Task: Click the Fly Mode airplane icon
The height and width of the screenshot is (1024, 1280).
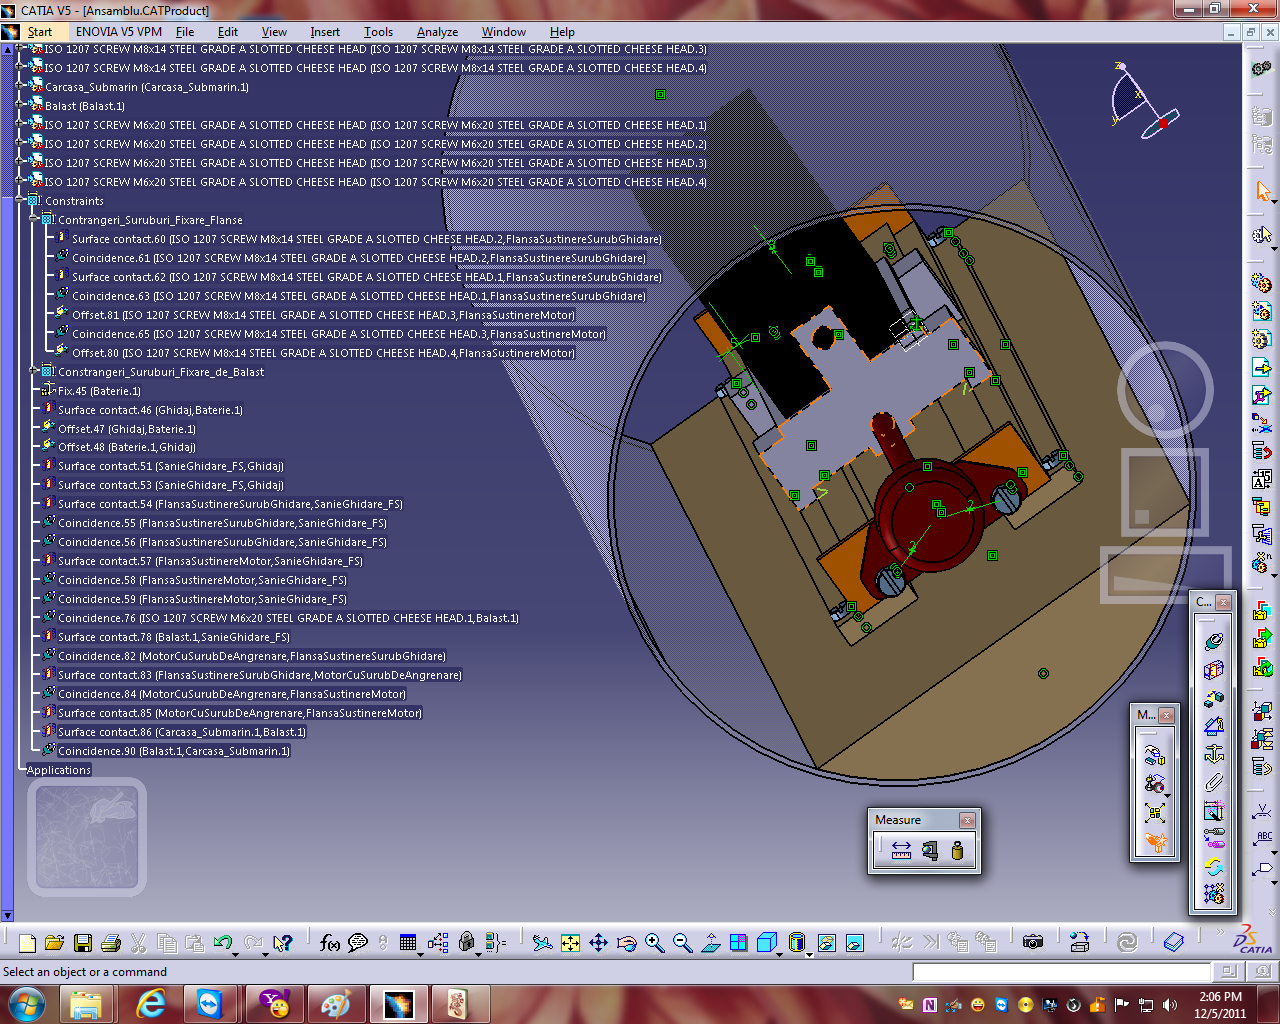Action: [543, 942]
